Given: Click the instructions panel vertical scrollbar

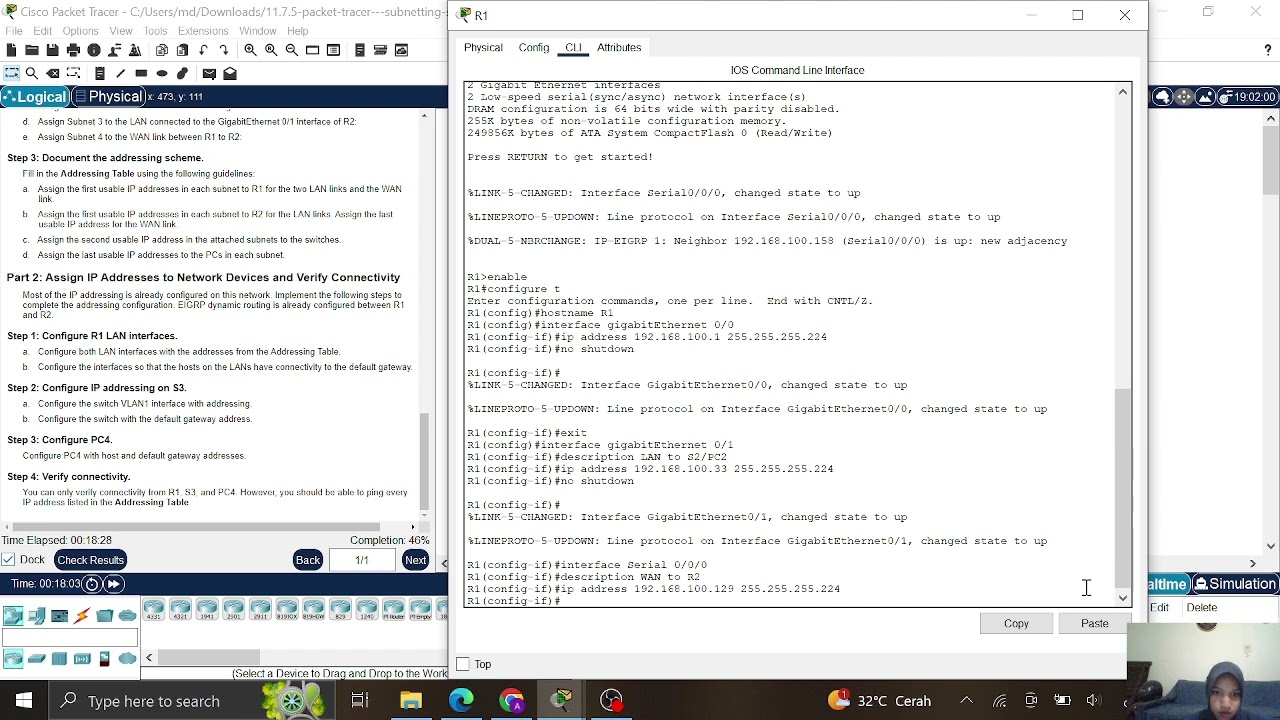Looking at the screenshot, I should coord(424,460).
